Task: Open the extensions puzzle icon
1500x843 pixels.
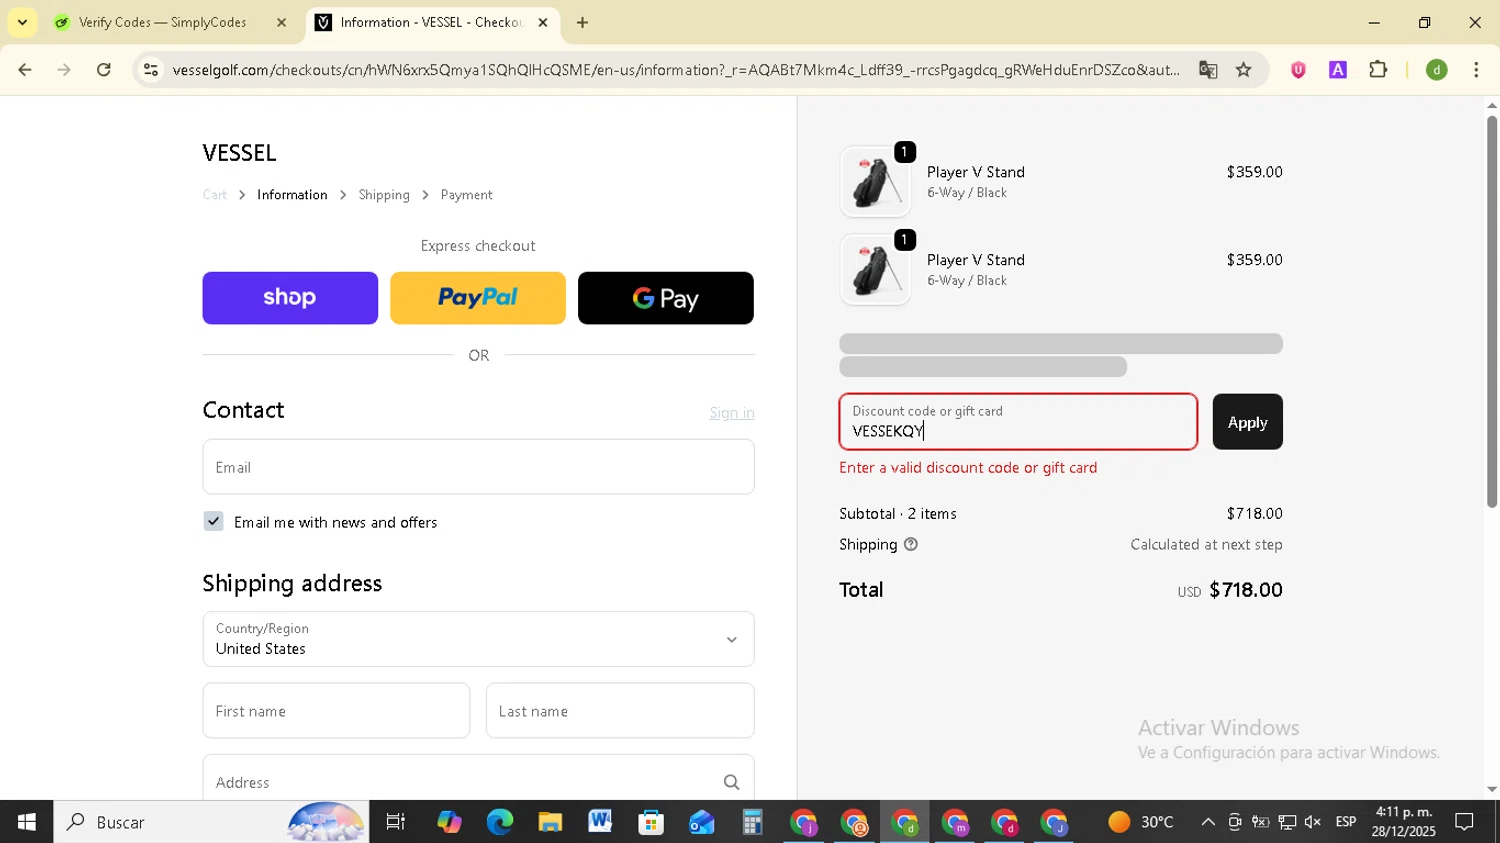Action: coord(1378,70)
